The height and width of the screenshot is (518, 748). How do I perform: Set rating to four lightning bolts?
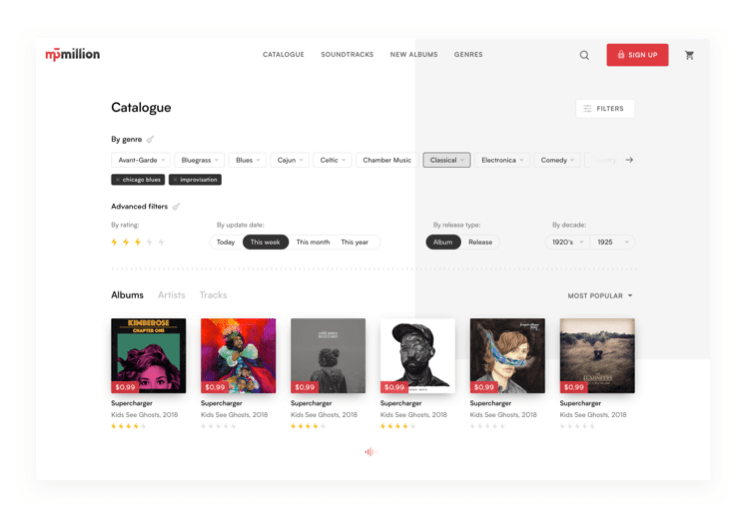149,242
